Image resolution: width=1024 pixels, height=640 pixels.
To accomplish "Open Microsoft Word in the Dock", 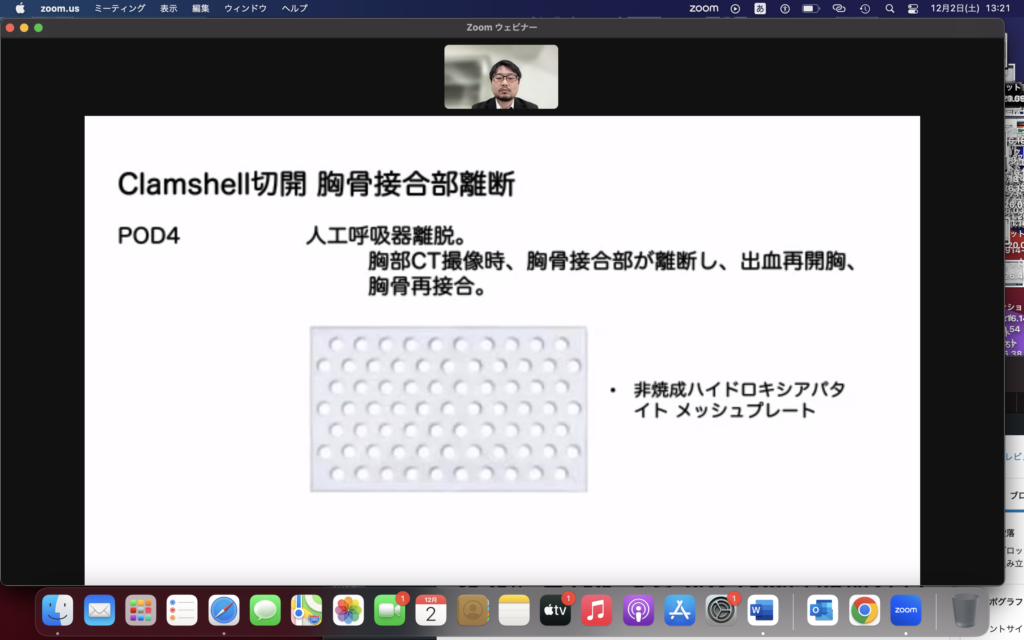I will pos(762,609).
